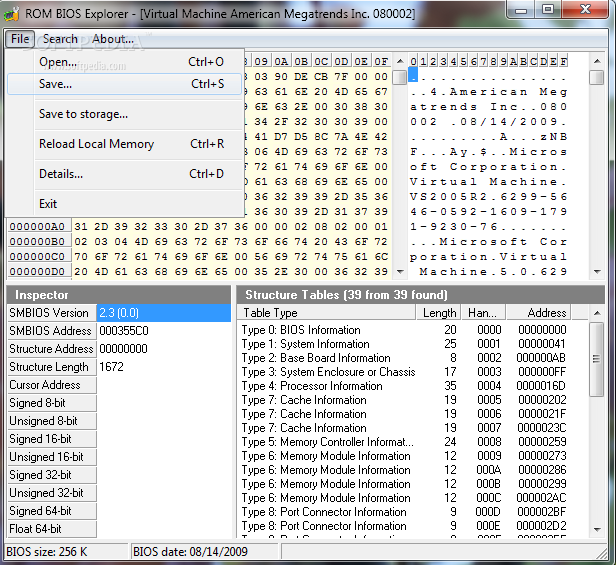616x565 pixels.
Task: Click hex view scroll up arrow
Action: [400, 61]
